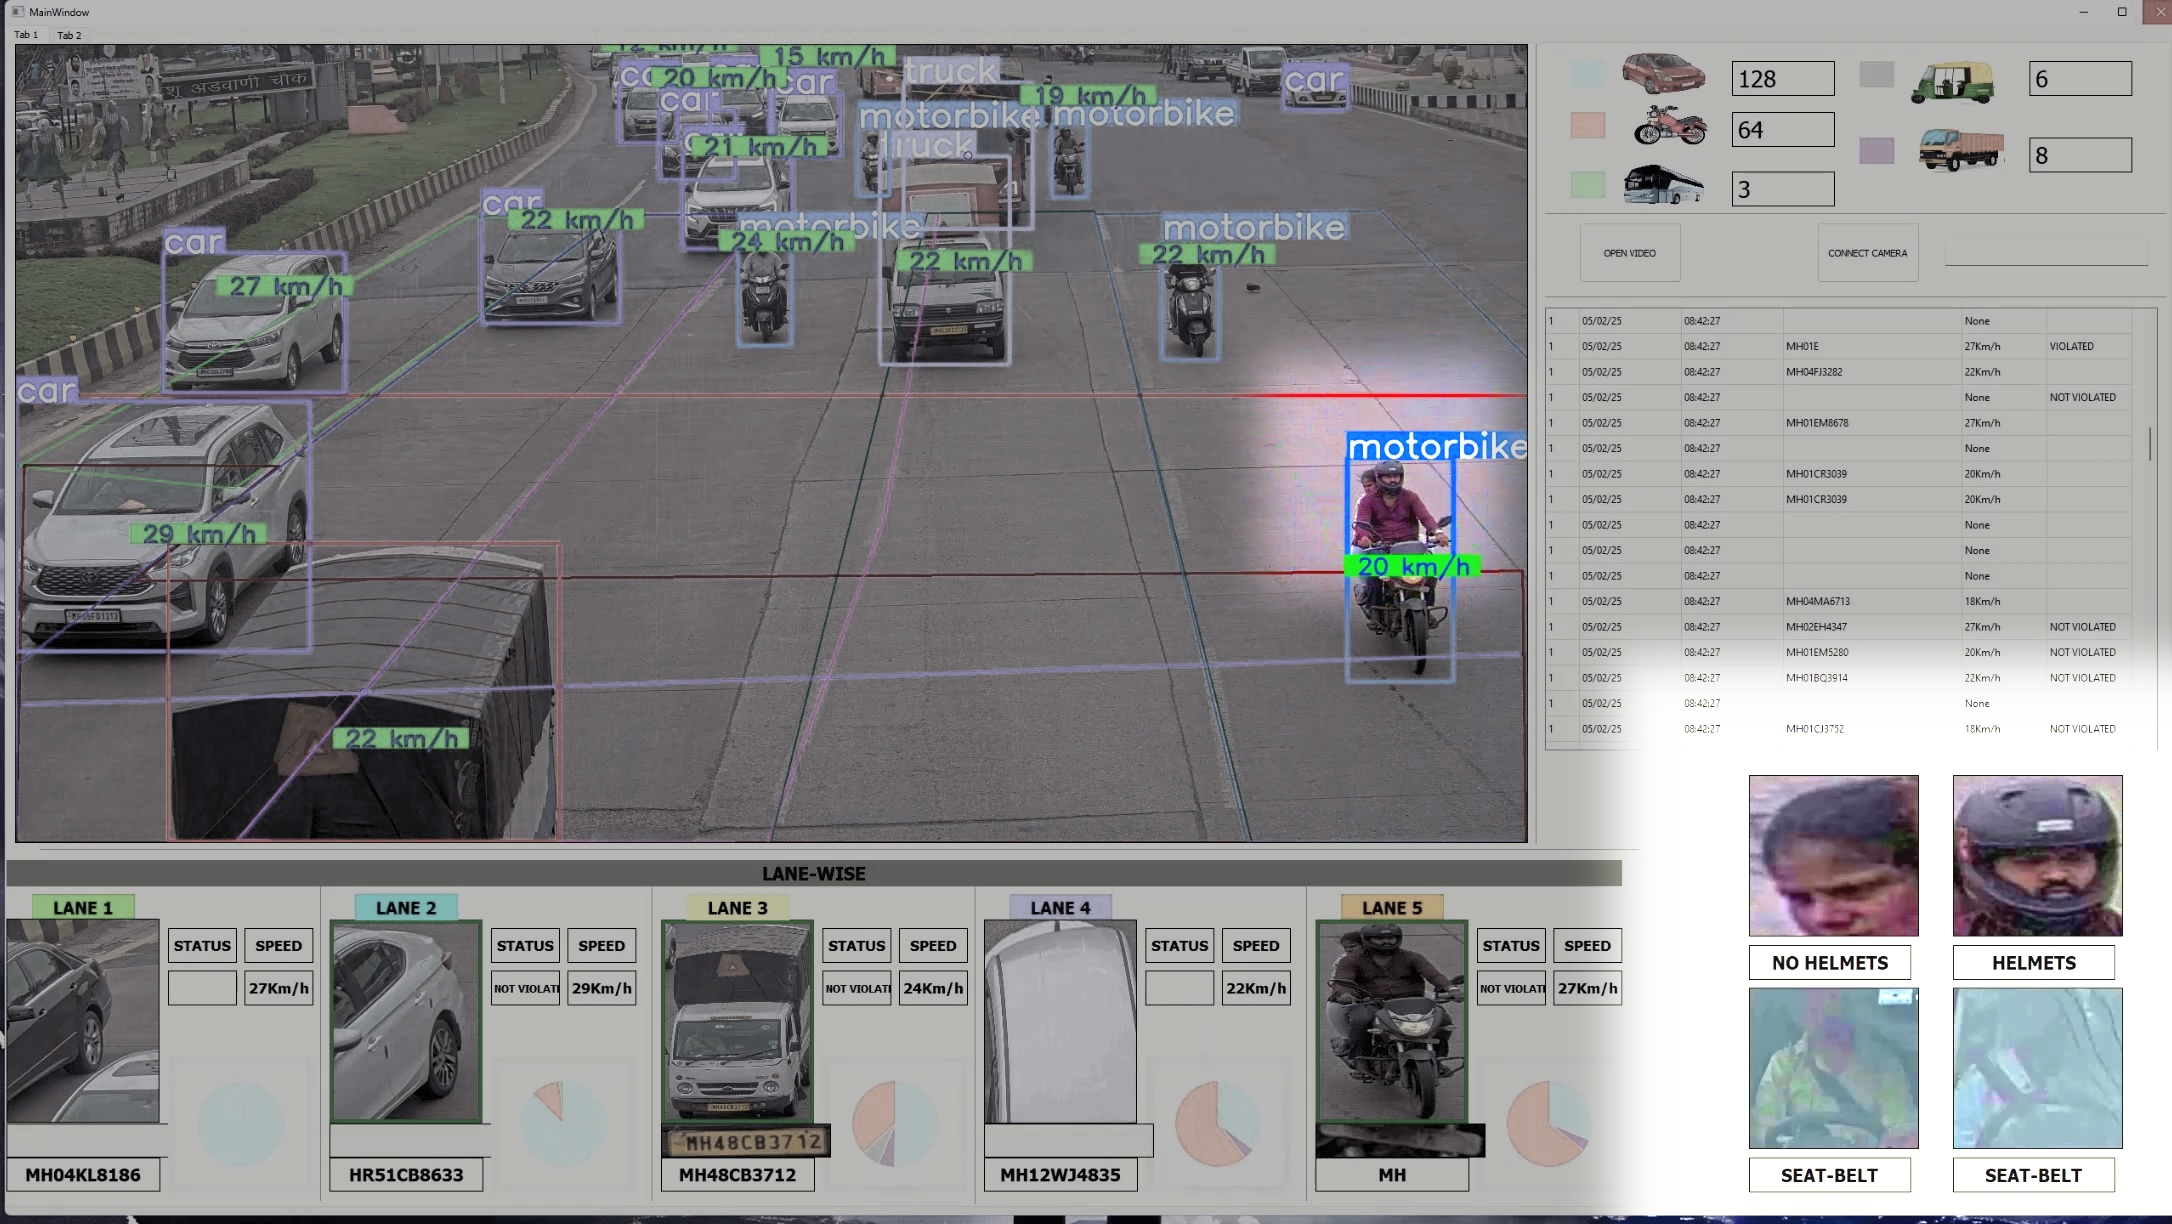
Task: Switch to Tab 2
Action: tap(69, 35)
